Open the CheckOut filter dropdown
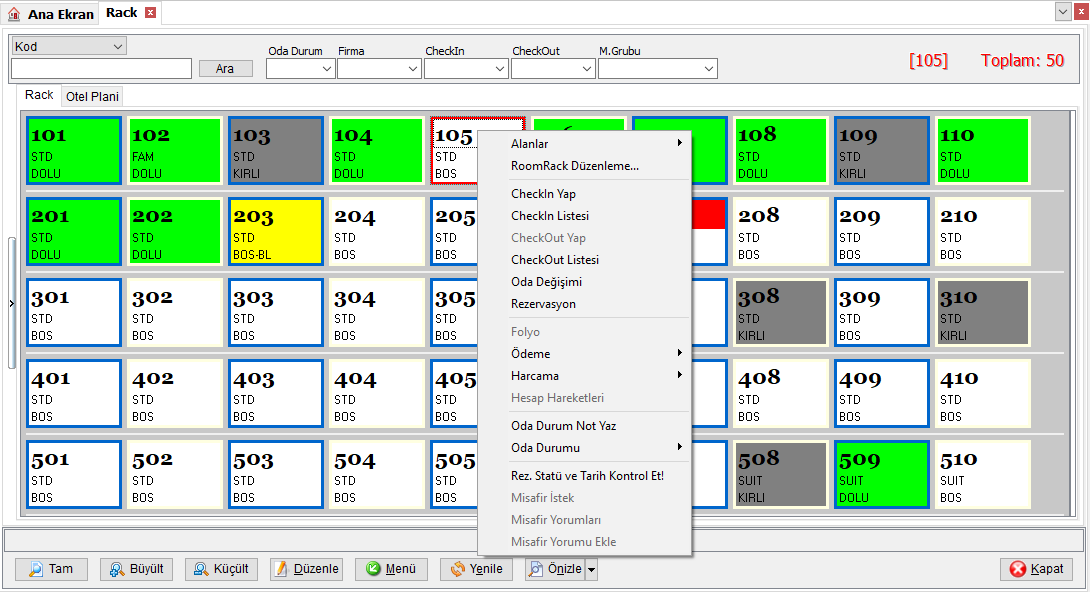Viewport: 1090px width, 592px height. pos(587,69)
